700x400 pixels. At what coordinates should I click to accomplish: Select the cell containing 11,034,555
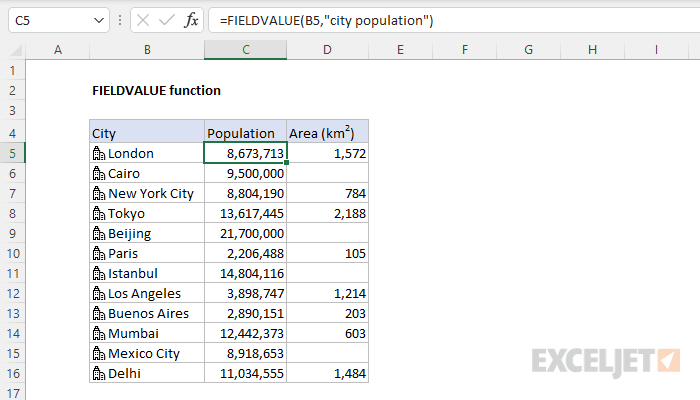coord(246,373)
